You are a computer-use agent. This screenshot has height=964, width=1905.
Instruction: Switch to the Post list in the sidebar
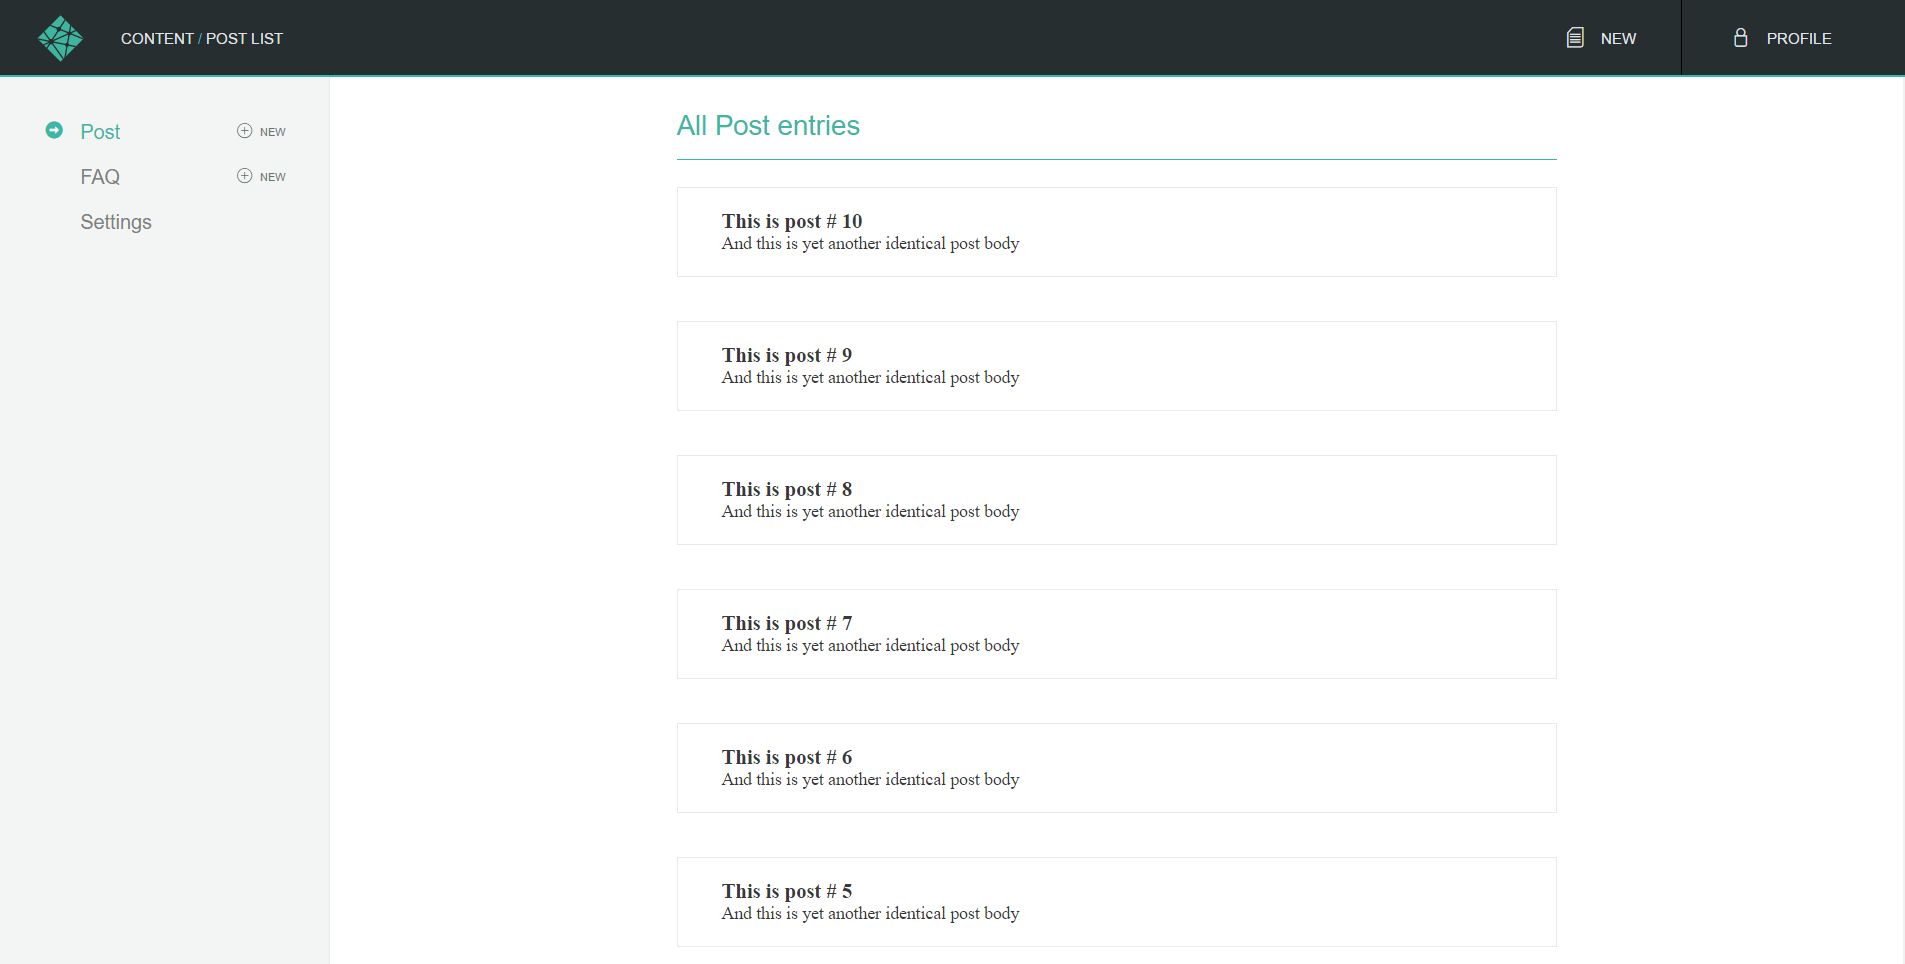click(x=100, y=131)
